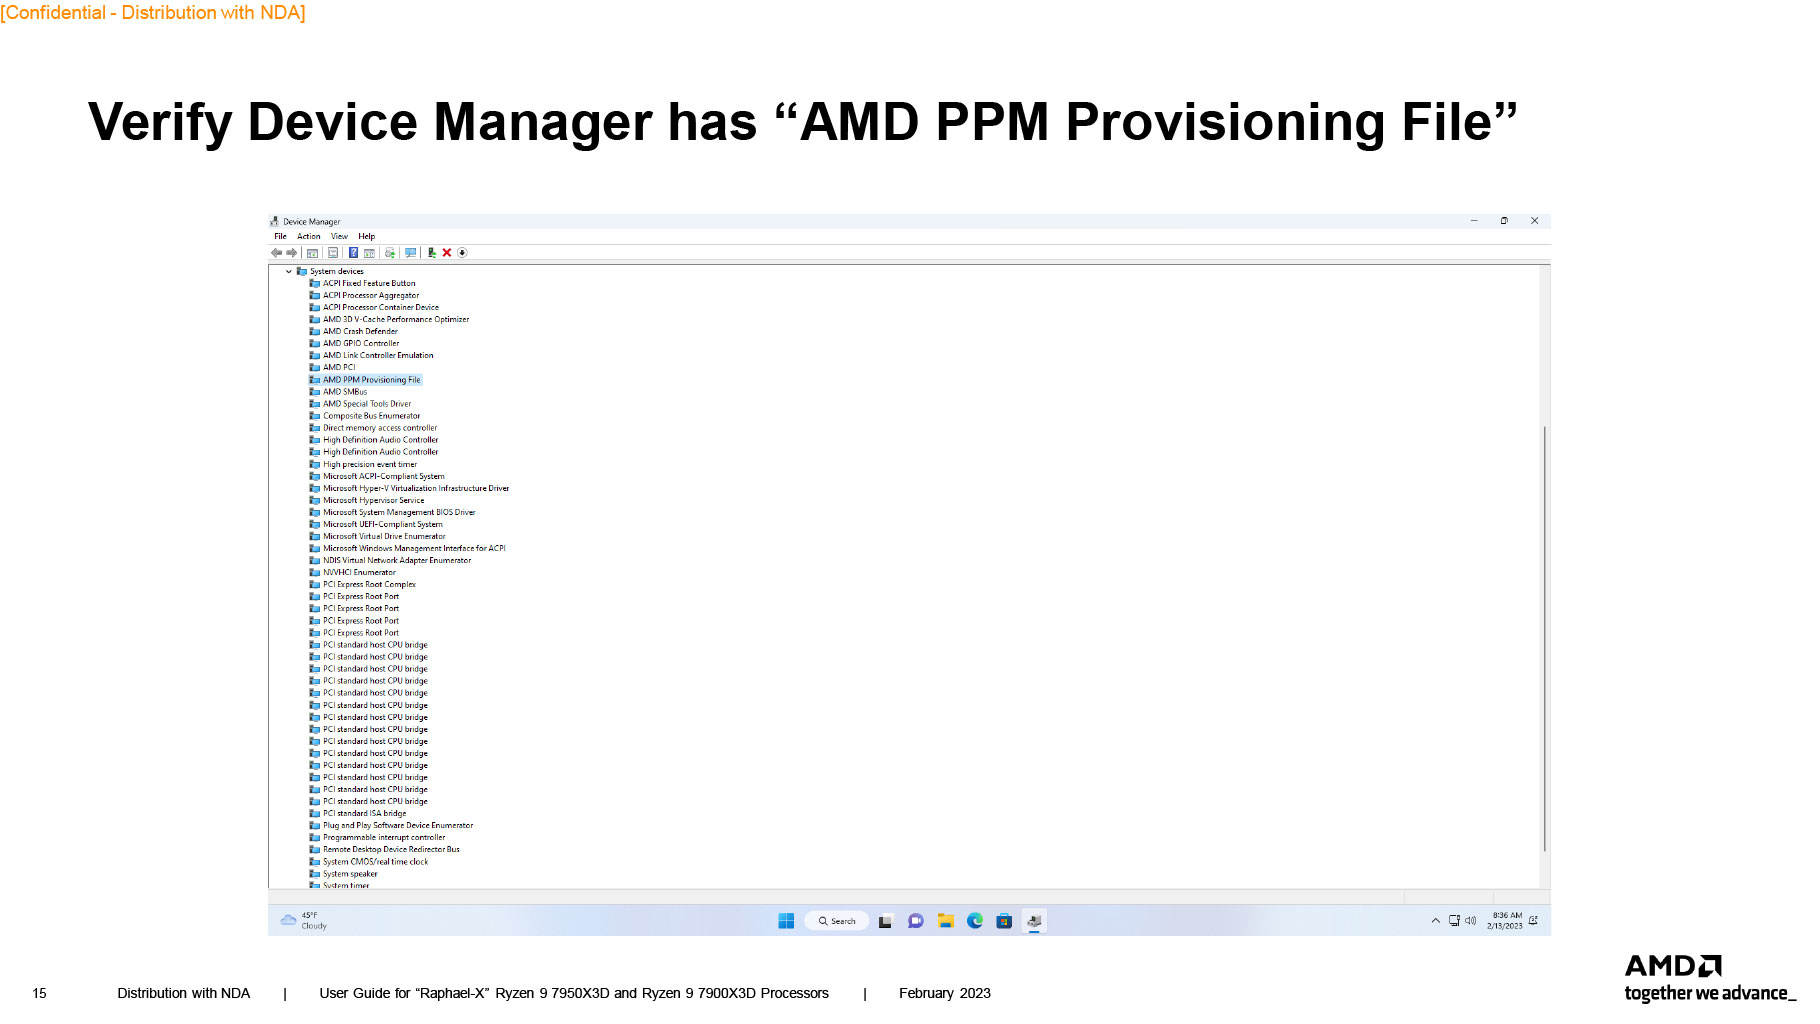Collapse the System devices tree node
This screenshot has height=1024, width=1820.
(289, 271)
